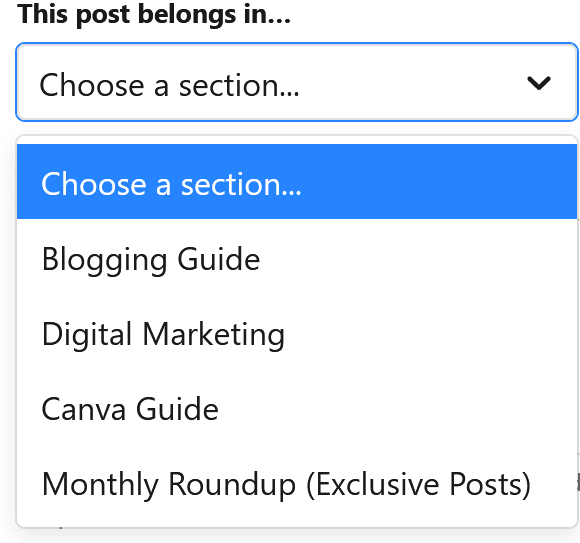Viewport: 580px width, 543px height.
Task: Open the Choose a section combo box
Action: 297,82
